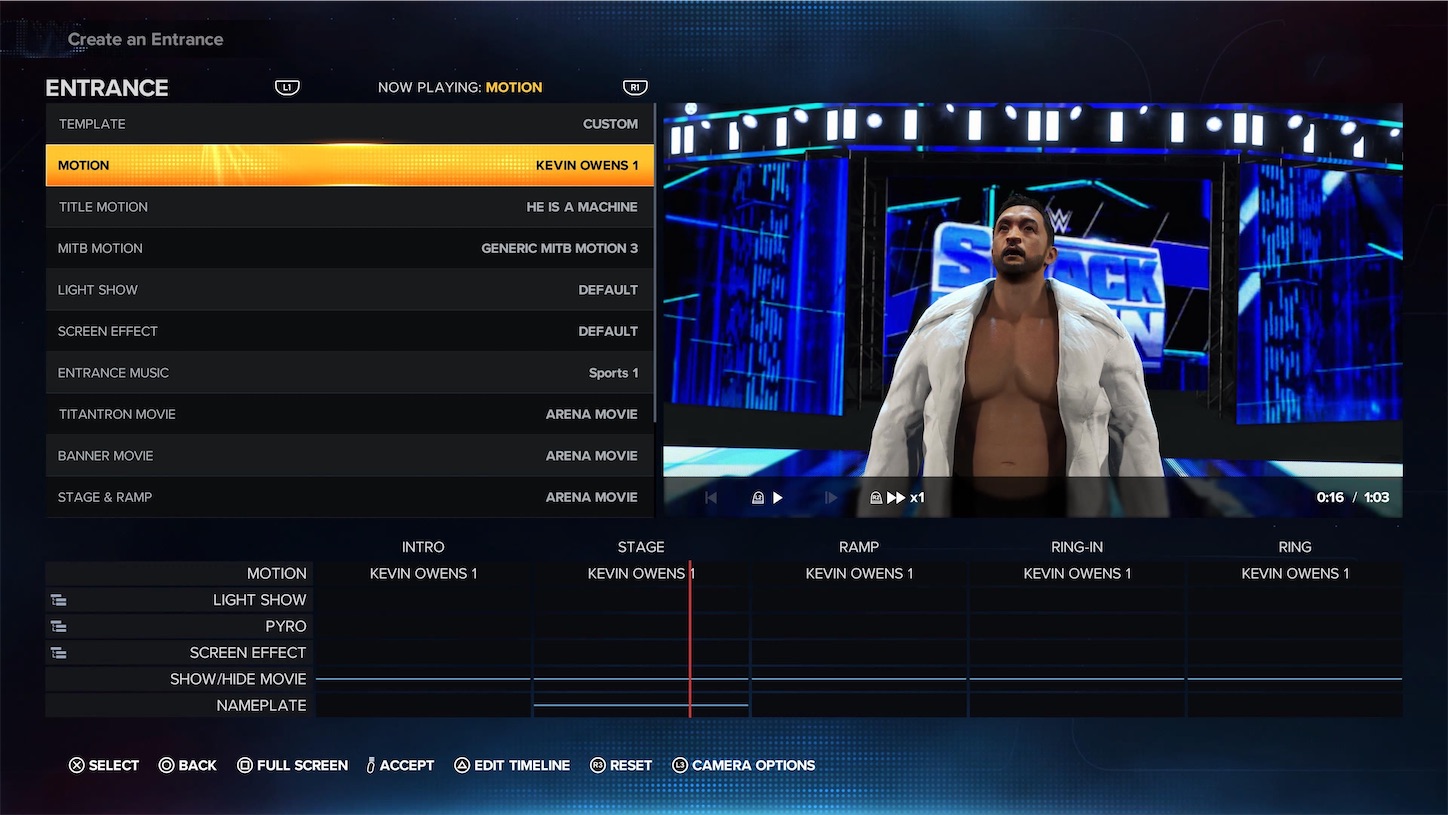Jump to the Intro timeline section
The width and height of the screenshot is (1448, 815).
coord(423,547)
